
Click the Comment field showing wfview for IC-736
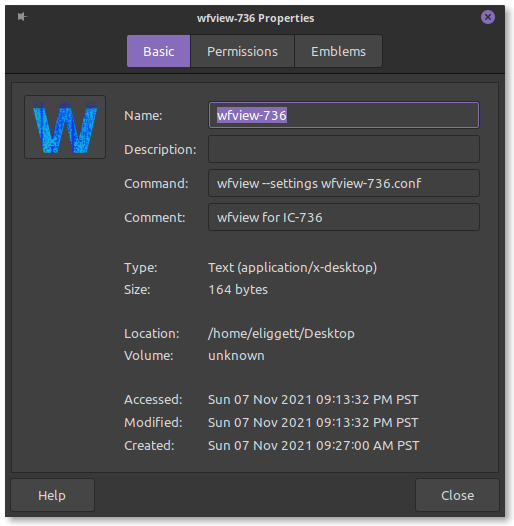tap(344, 217)
